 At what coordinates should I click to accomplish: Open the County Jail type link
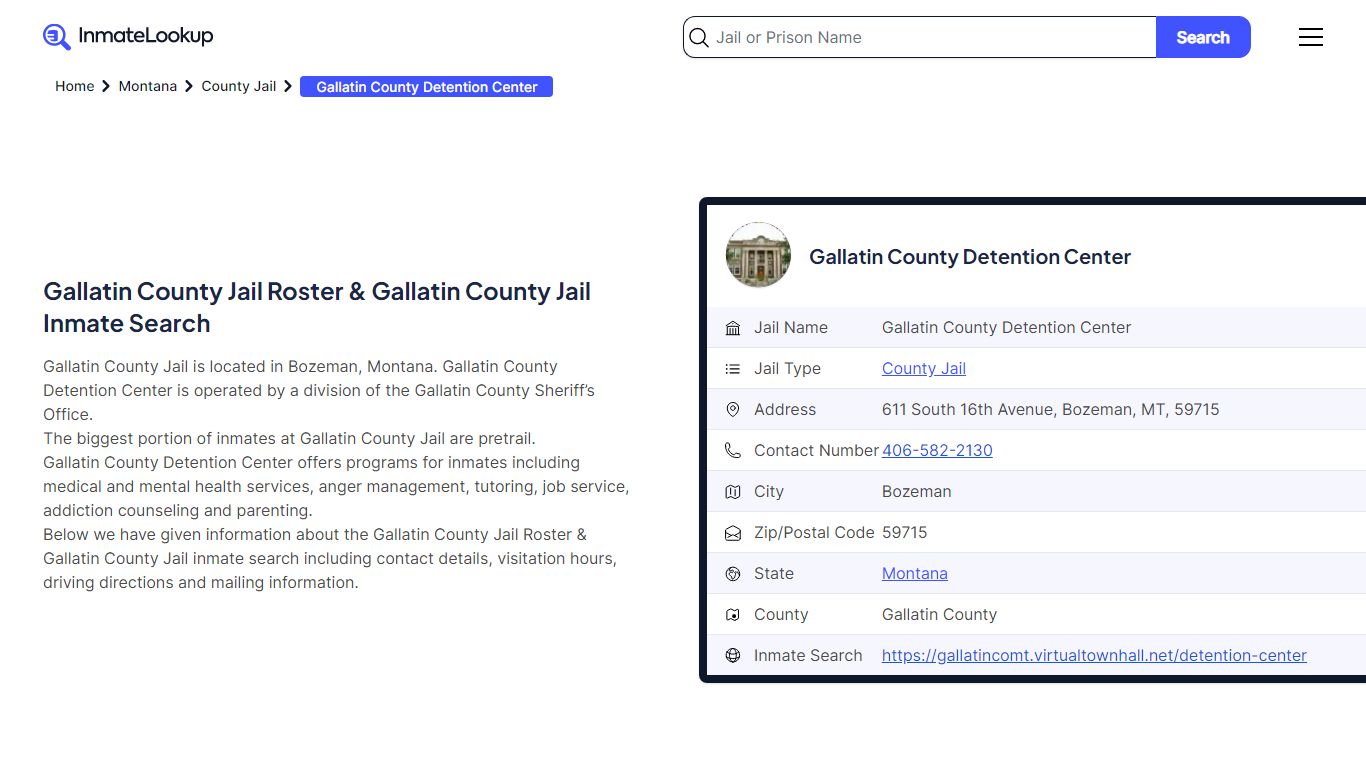click(924, 369)
